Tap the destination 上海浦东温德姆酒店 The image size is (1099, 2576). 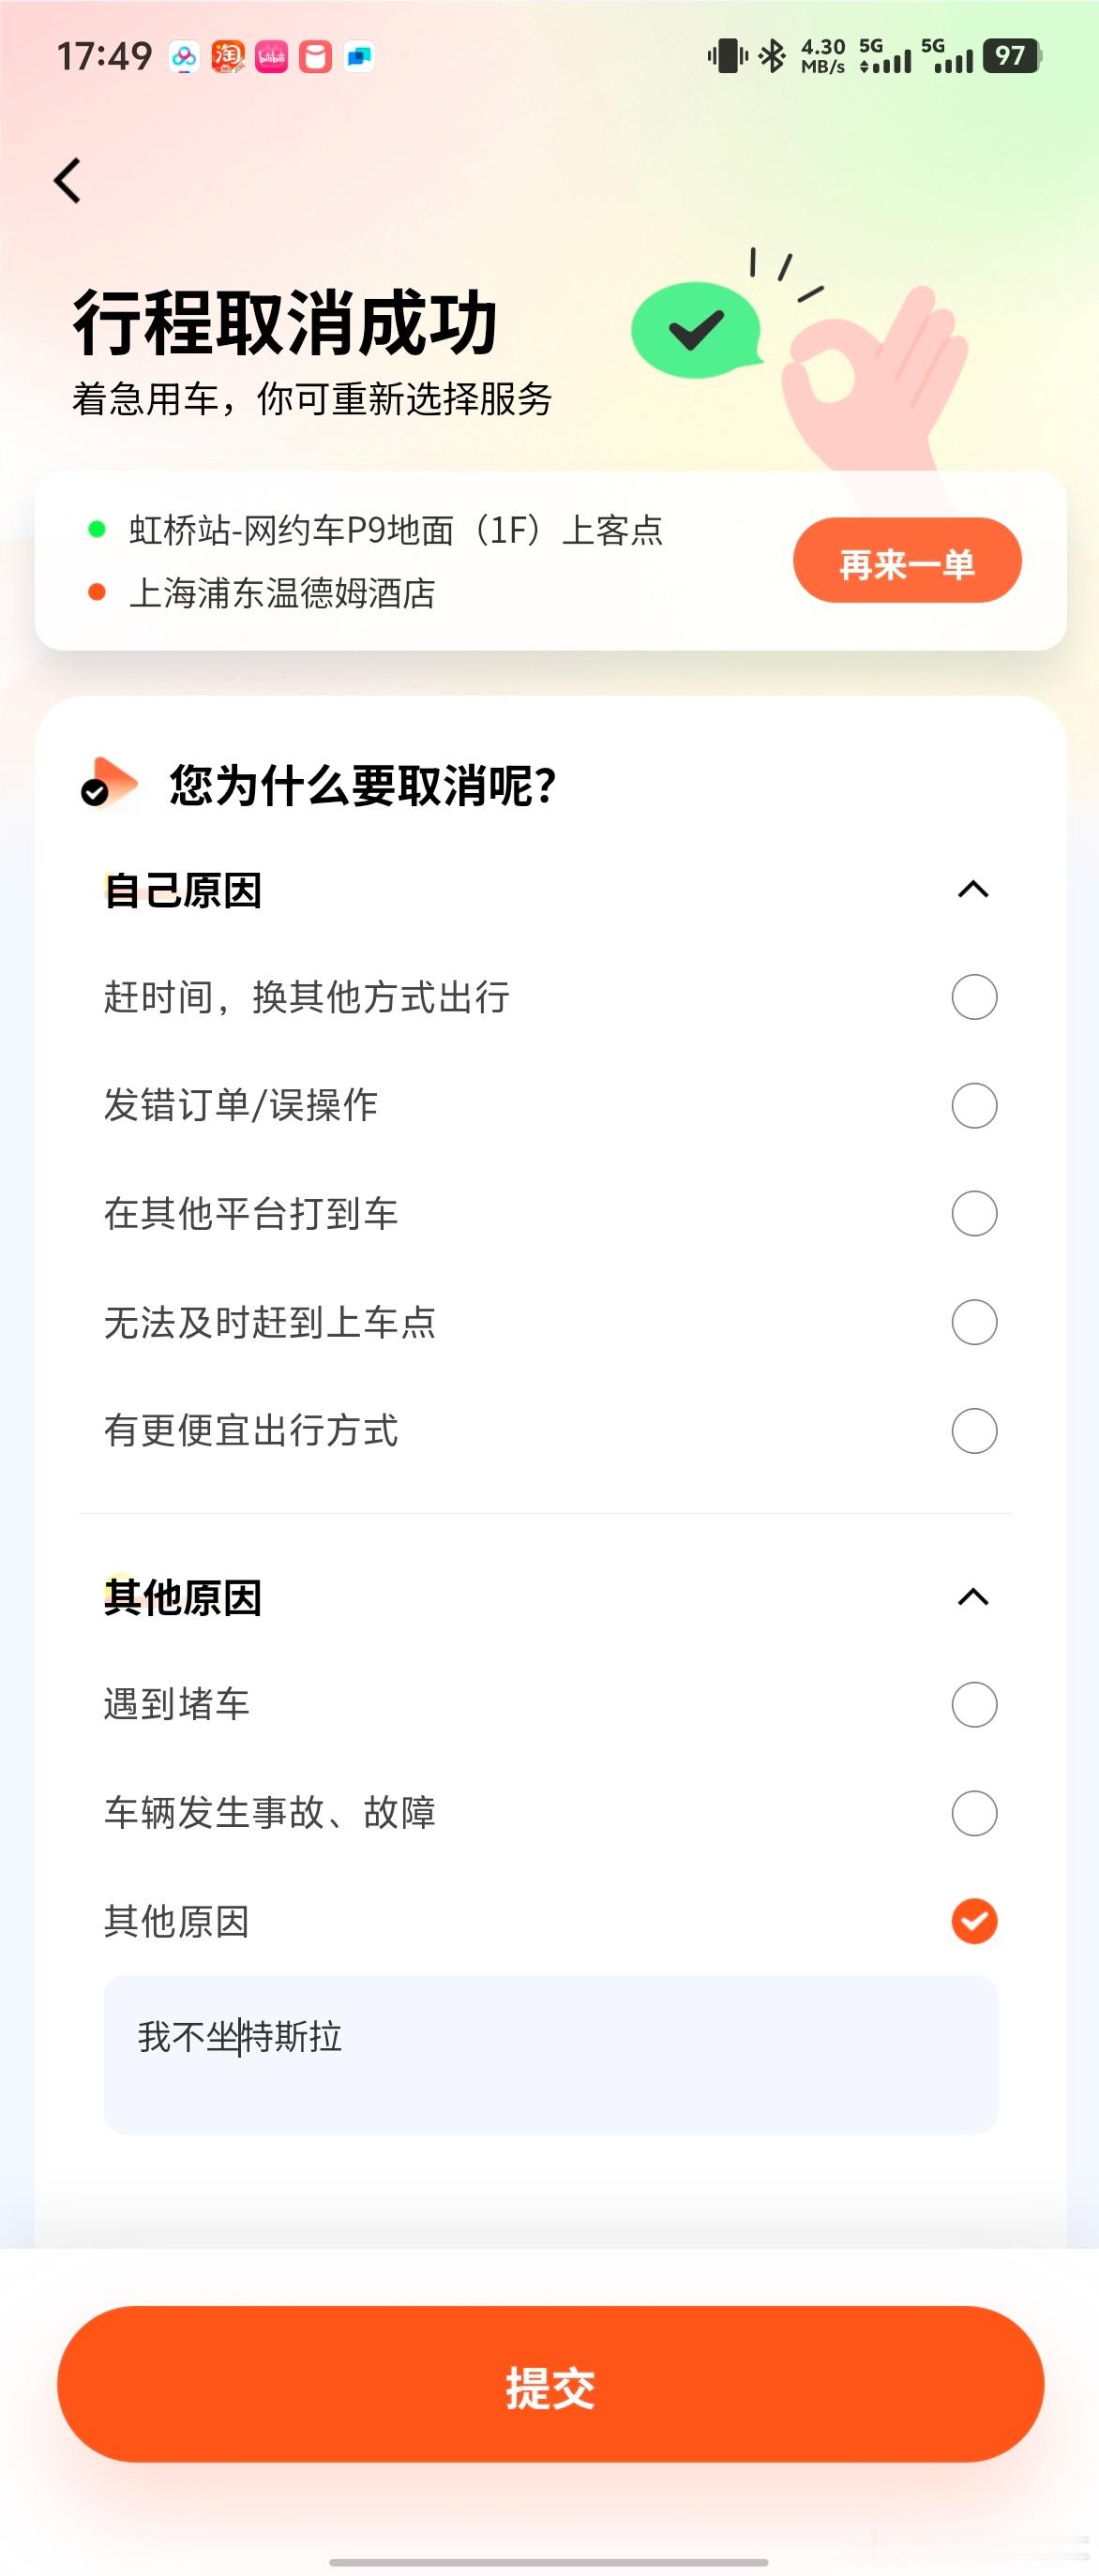pos(282,593)
